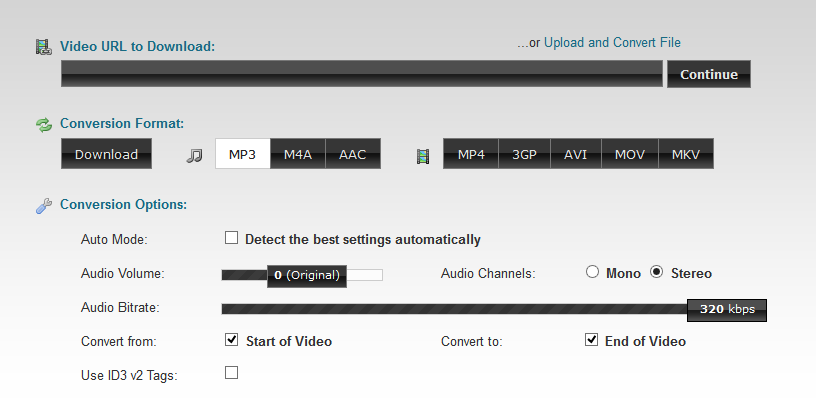Switch the format to MP4 video
Image resolution: width=816 pixels, height=404 pixels.
[471, 154]
